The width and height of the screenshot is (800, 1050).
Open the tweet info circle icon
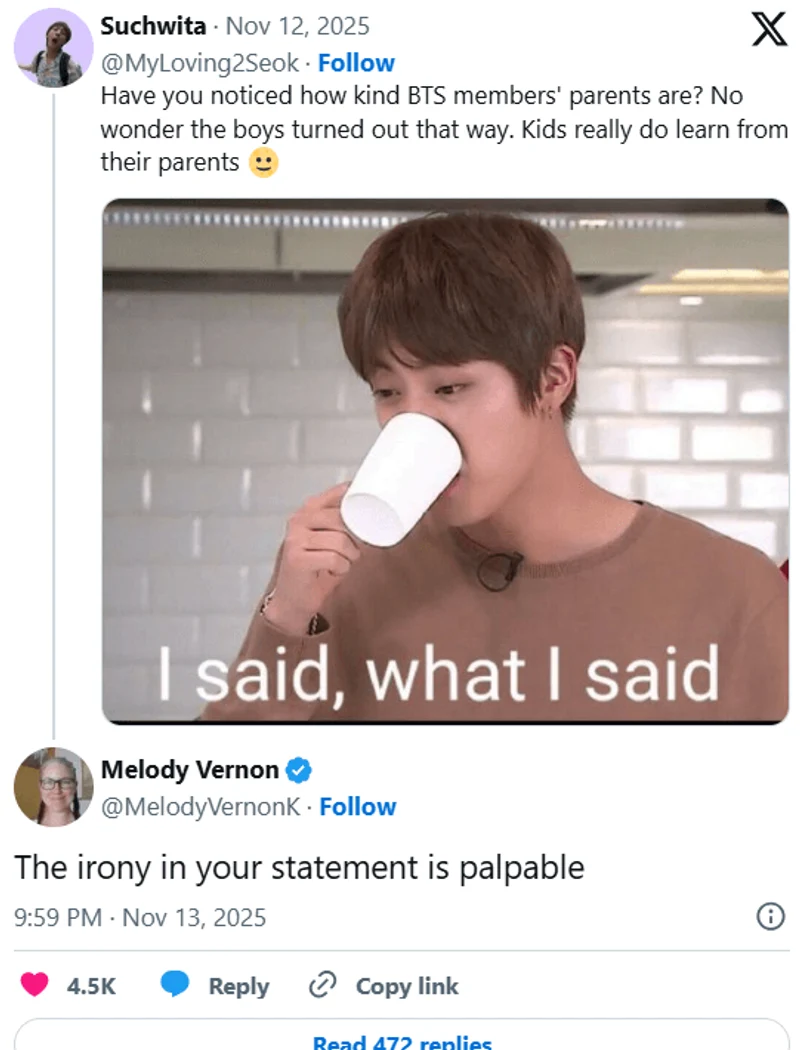769,917
